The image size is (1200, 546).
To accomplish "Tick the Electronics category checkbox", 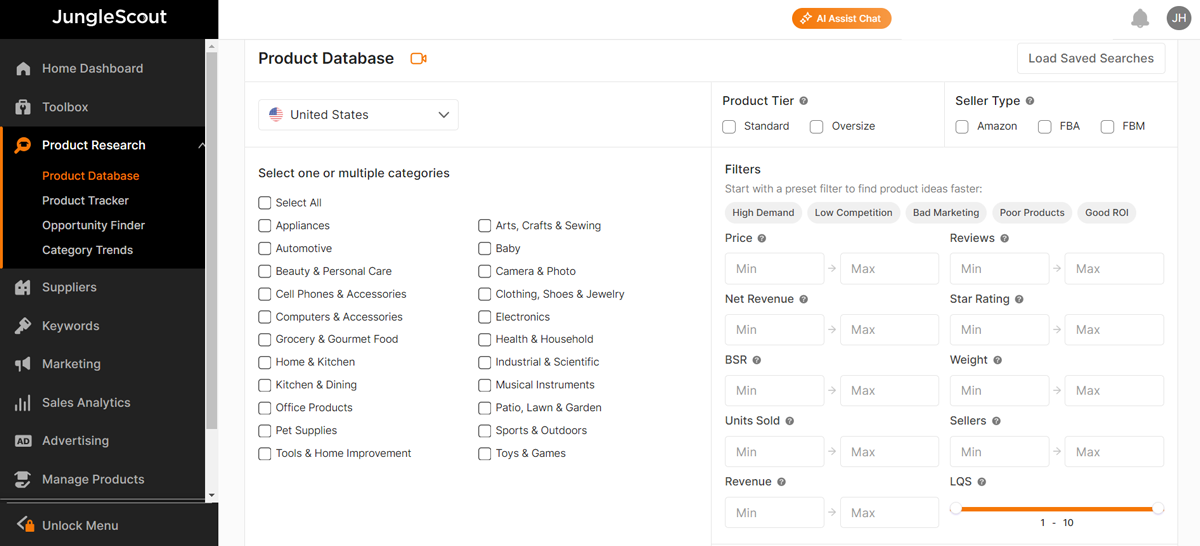I will 485,317.
